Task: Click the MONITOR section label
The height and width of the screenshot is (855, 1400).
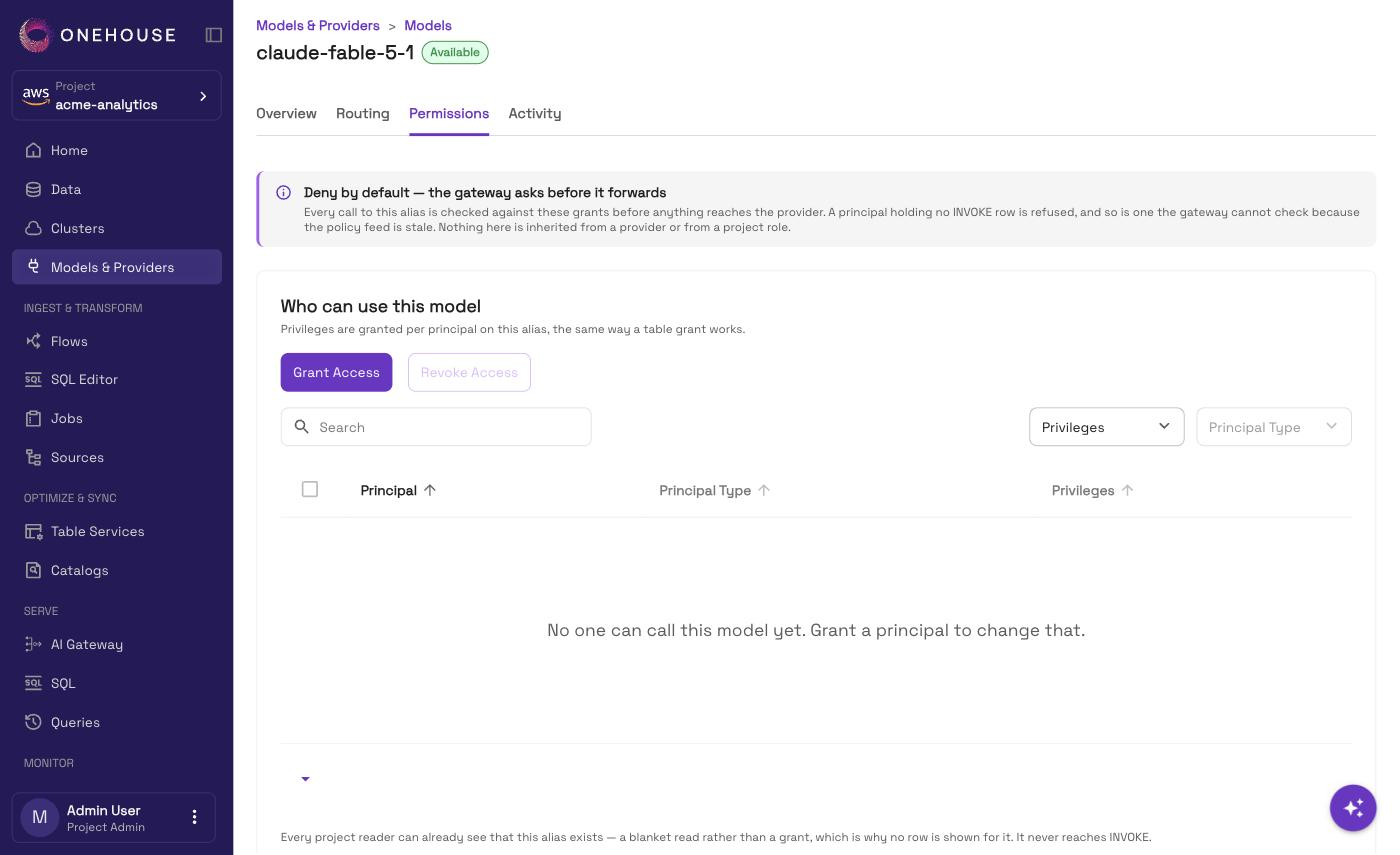Action: [49, 763]
